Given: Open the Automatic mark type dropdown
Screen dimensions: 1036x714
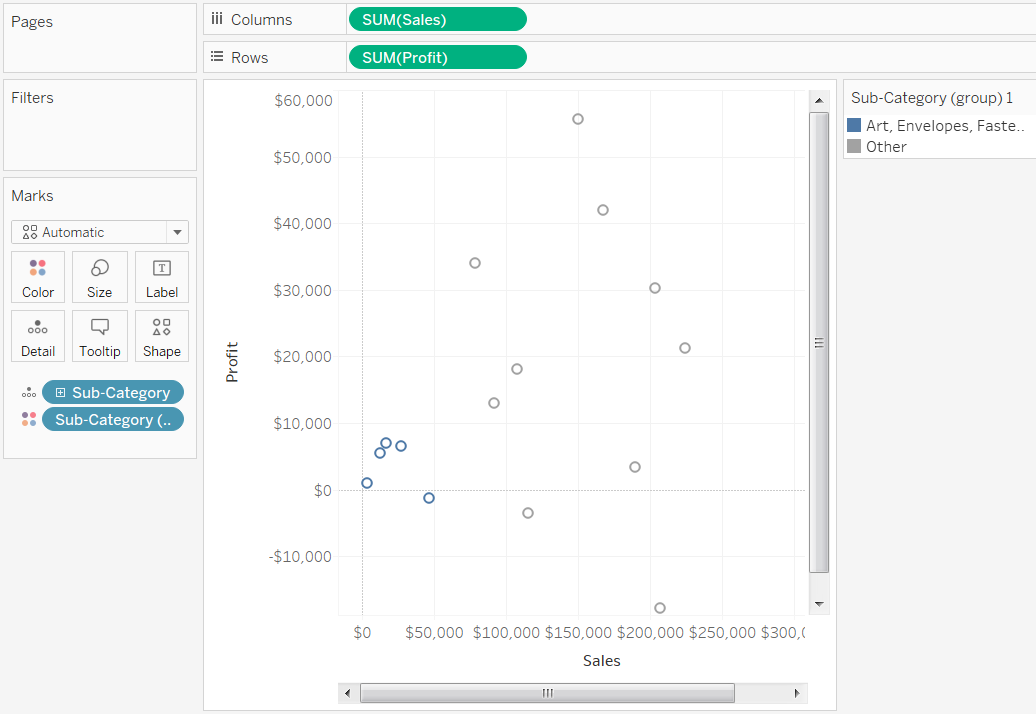Looking at the screenshot, I should point(100,232).
